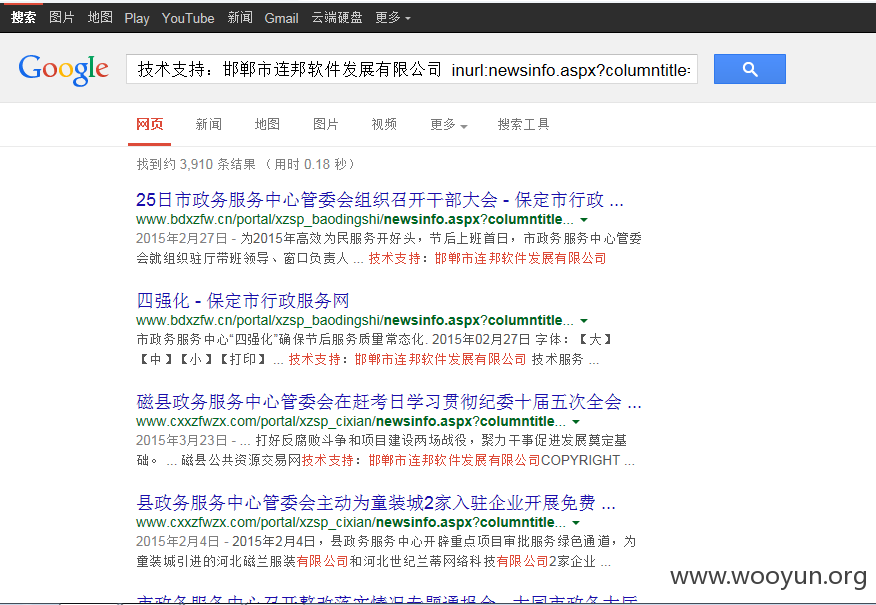Expand URL arrow of 25日市政务 result
Viewport: 876px width, 605px height.
coord(584,220)
